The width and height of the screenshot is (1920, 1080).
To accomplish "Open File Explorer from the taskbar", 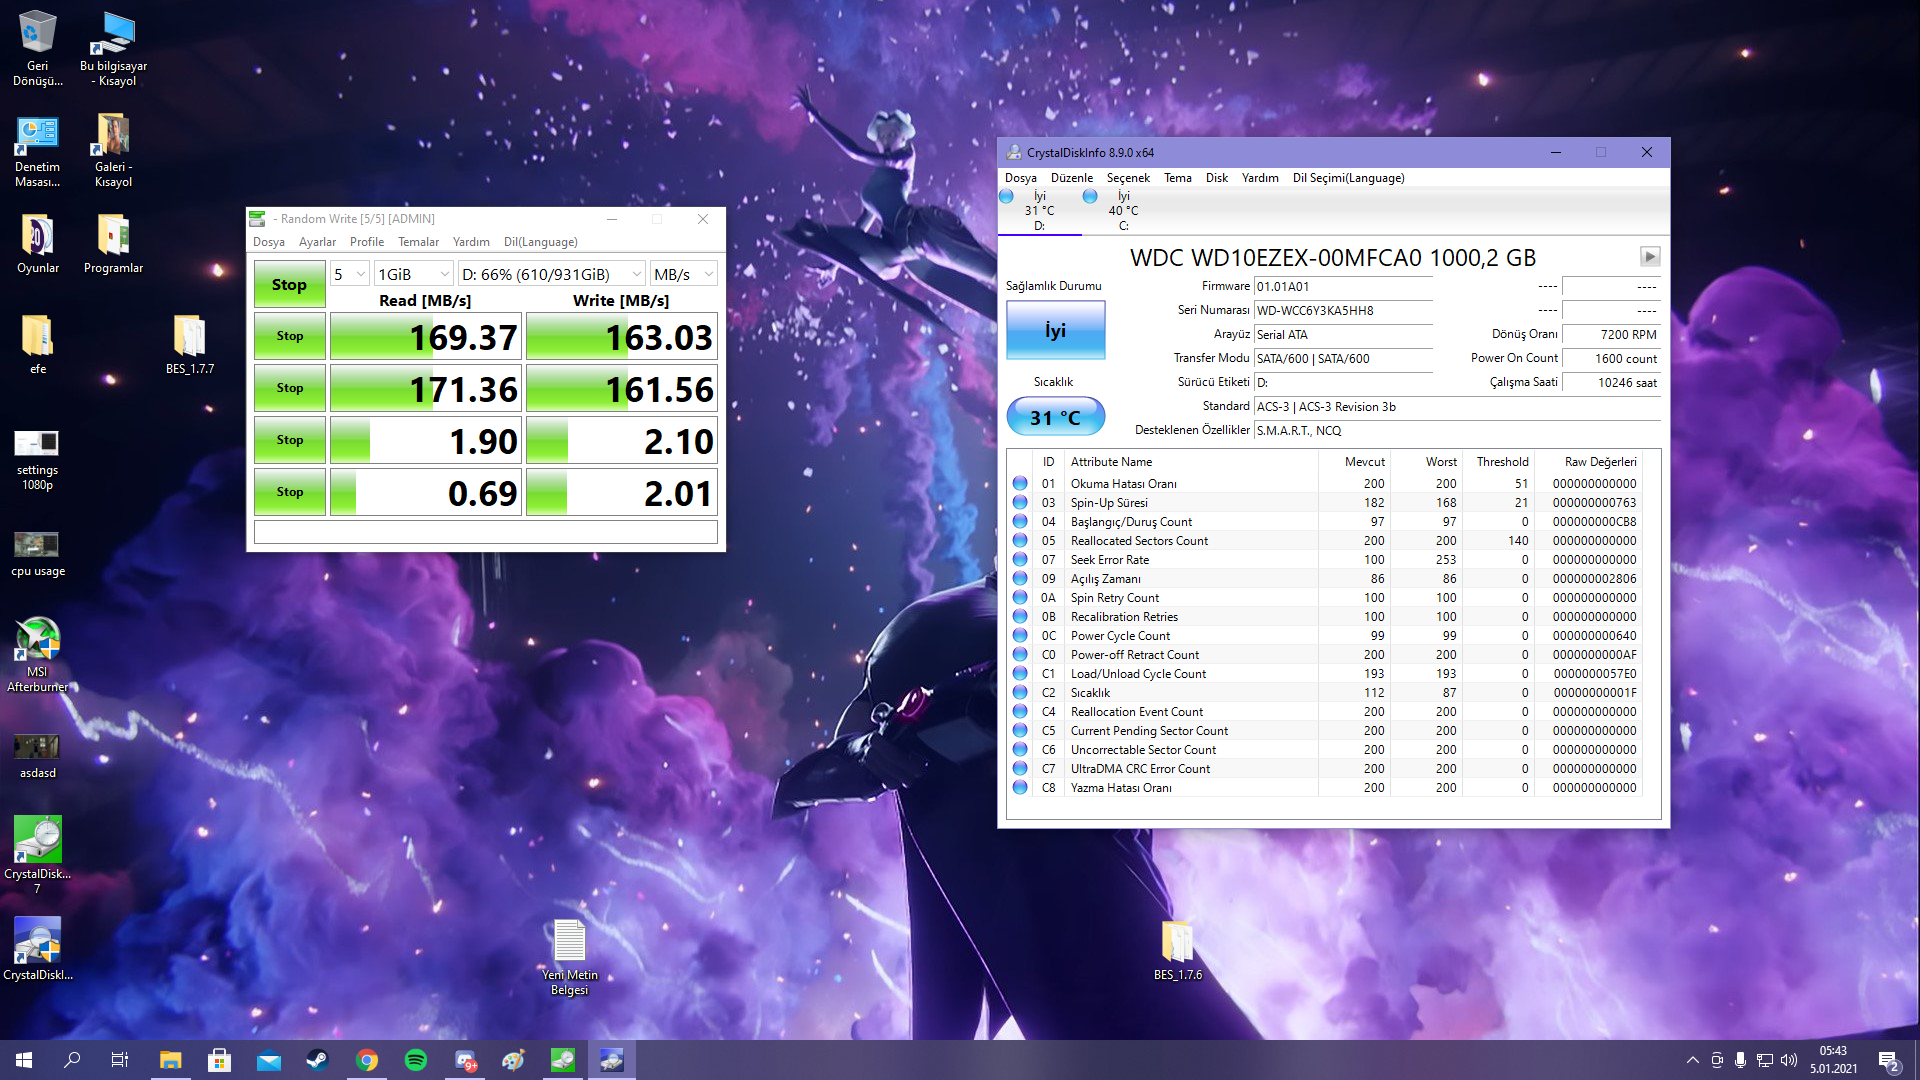I will coord(170,1060).
